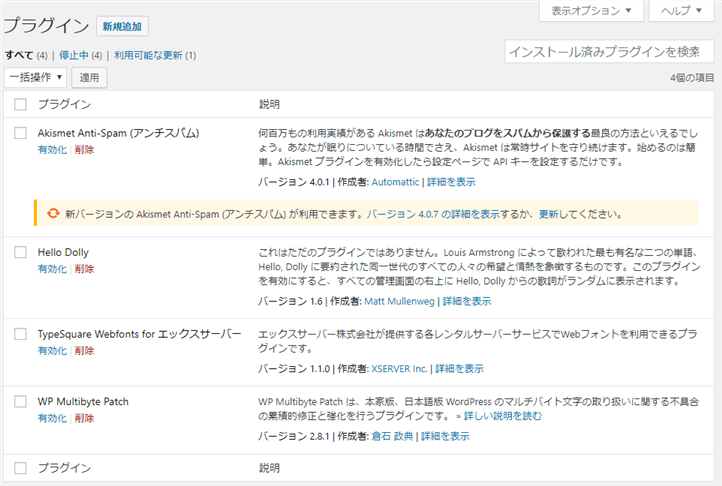Activate TypeSquare Webfonts via 有効化 link
Image resolution: width=722 pixels, height=486 pixels.
coord(52,351)
